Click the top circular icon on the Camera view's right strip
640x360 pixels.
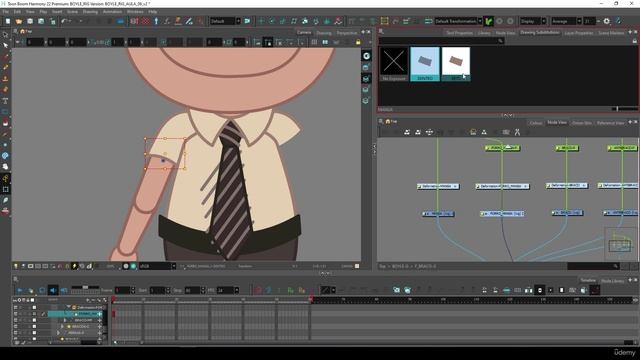click(x=367, y=56)
